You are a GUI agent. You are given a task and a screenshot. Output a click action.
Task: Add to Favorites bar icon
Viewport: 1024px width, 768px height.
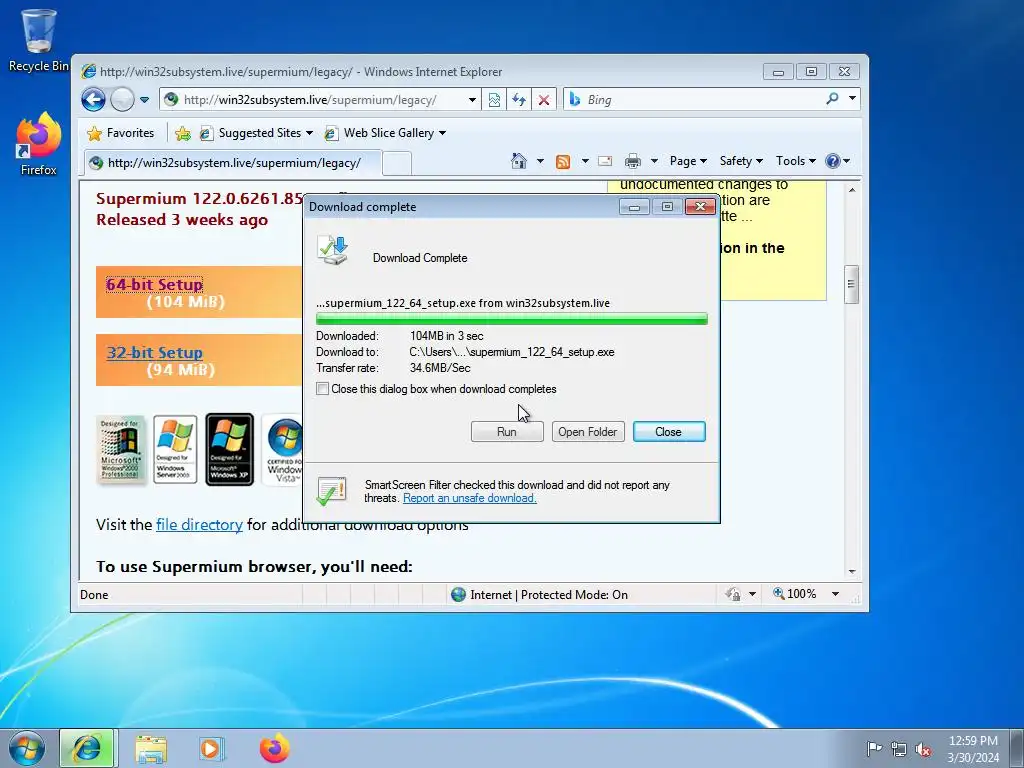[x=183, y=133]
